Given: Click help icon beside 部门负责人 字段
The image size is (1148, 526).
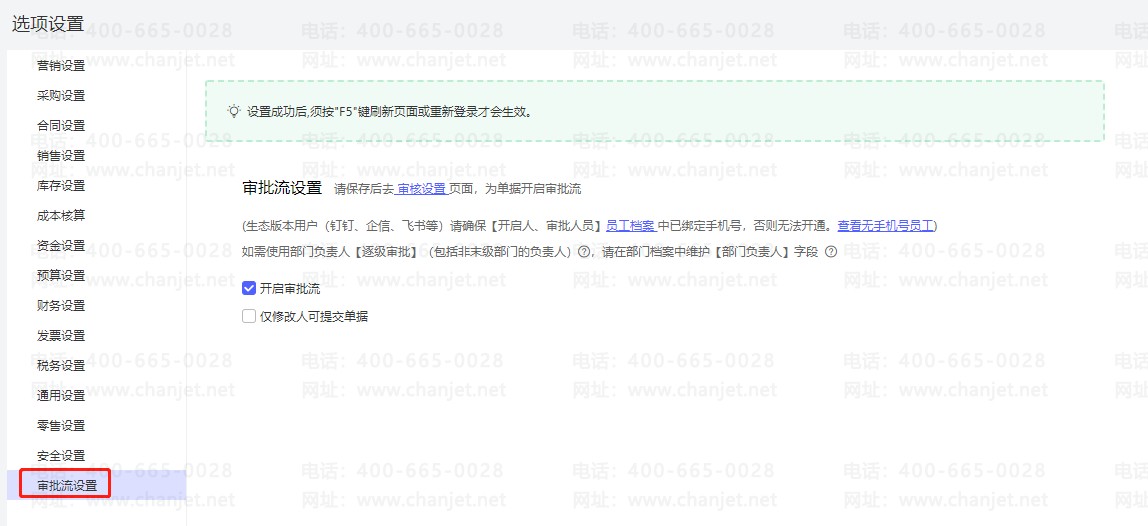Looking at the screenshot, I should (x=830, y=253).
